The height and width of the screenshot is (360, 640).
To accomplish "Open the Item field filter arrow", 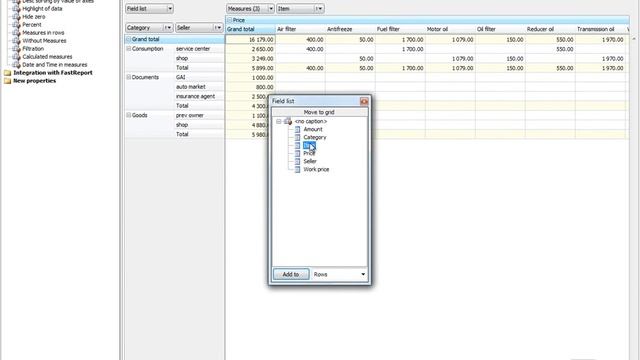I will pos(319,9).
